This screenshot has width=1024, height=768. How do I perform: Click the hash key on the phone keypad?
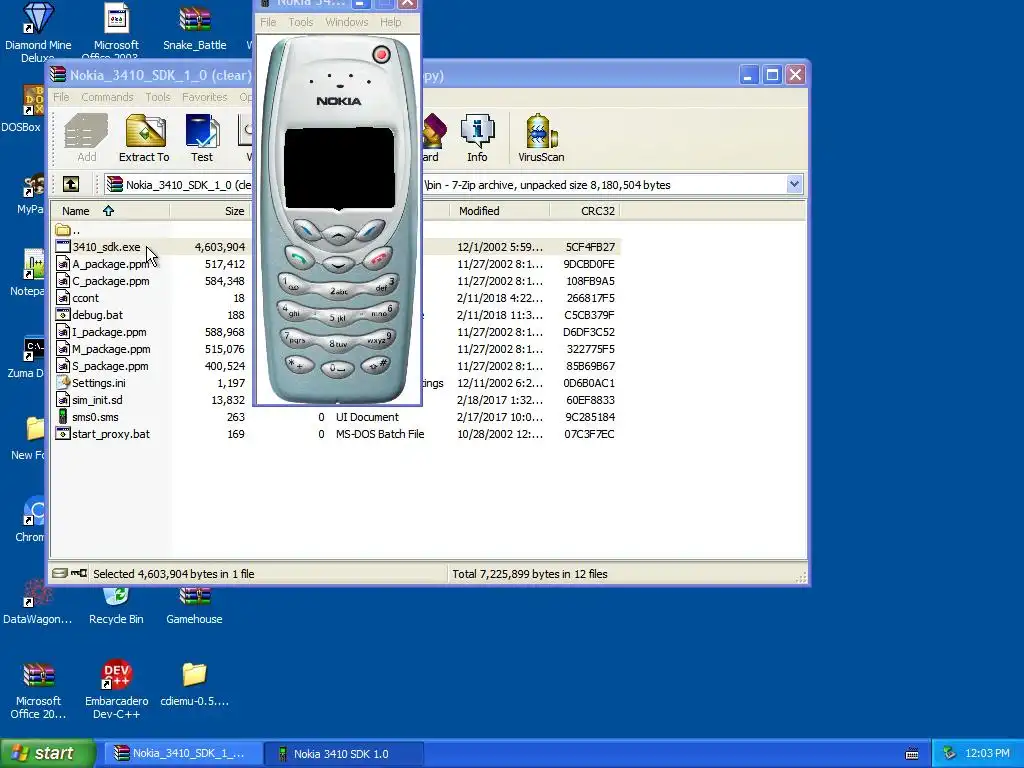coord(376,364)
